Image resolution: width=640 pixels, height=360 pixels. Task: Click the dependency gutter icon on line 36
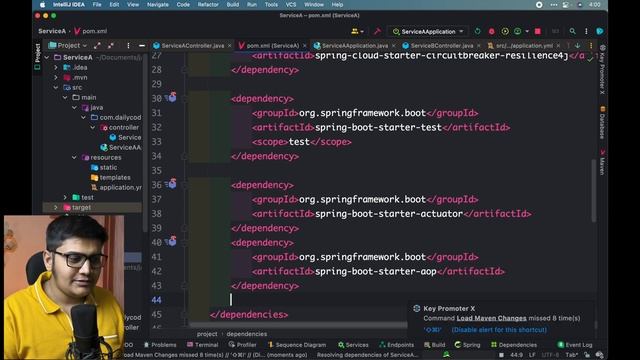pyautogui.click(x=172, y=184)
